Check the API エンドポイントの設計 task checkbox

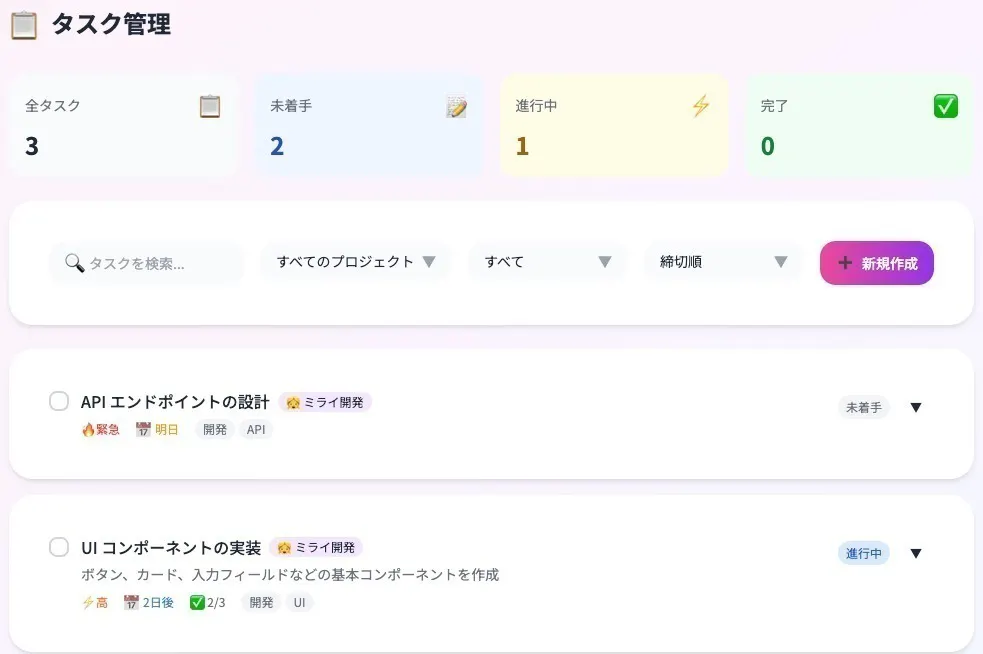pyautogui.click(x=59, y=401)
